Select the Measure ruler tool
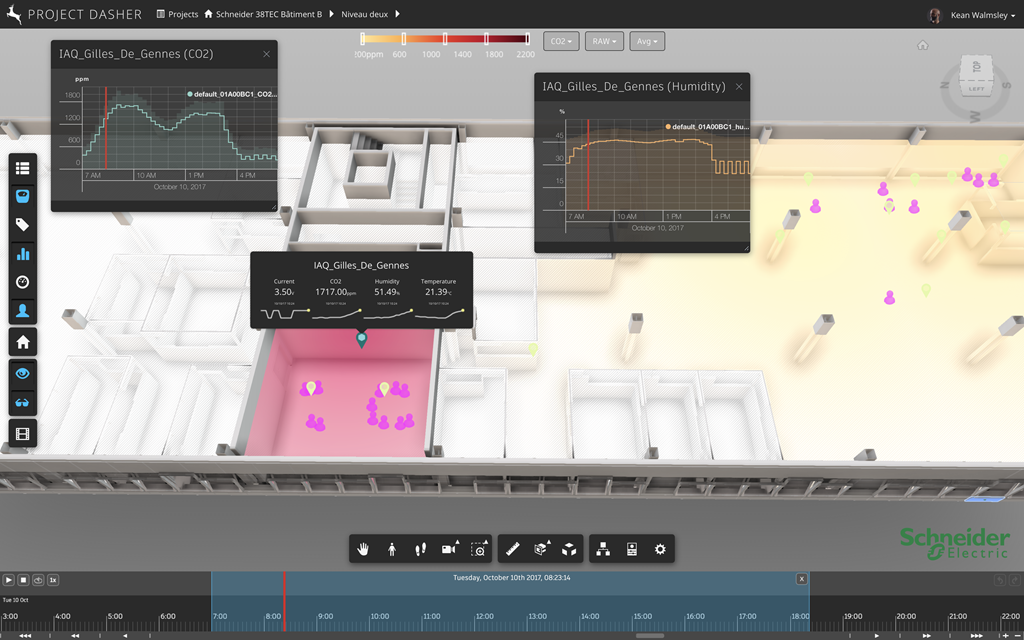The image size is (1024, 640). click(x=513, y=549)
